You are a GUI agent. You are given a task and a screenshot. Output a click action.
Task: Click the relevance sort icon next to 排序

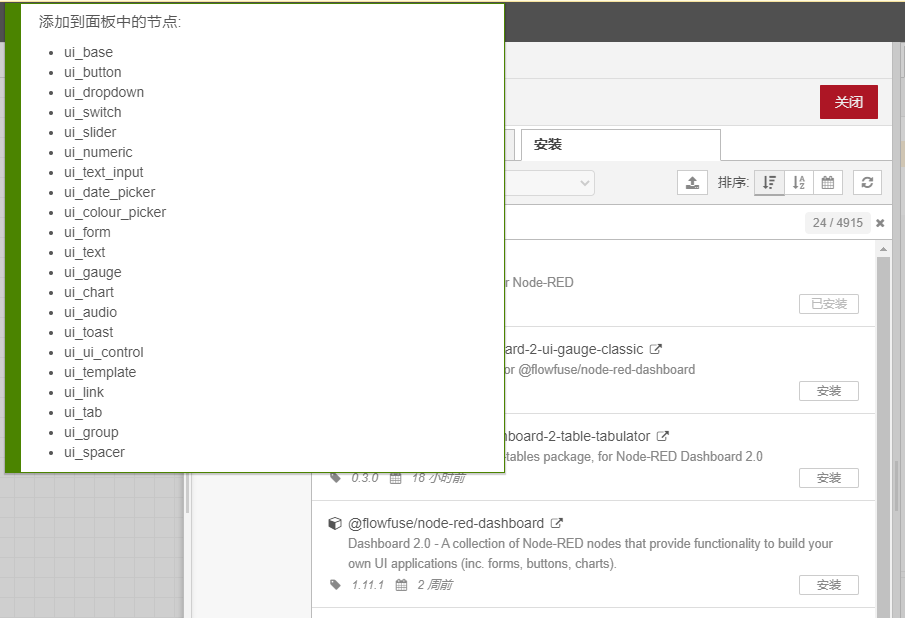coord(769,182)
